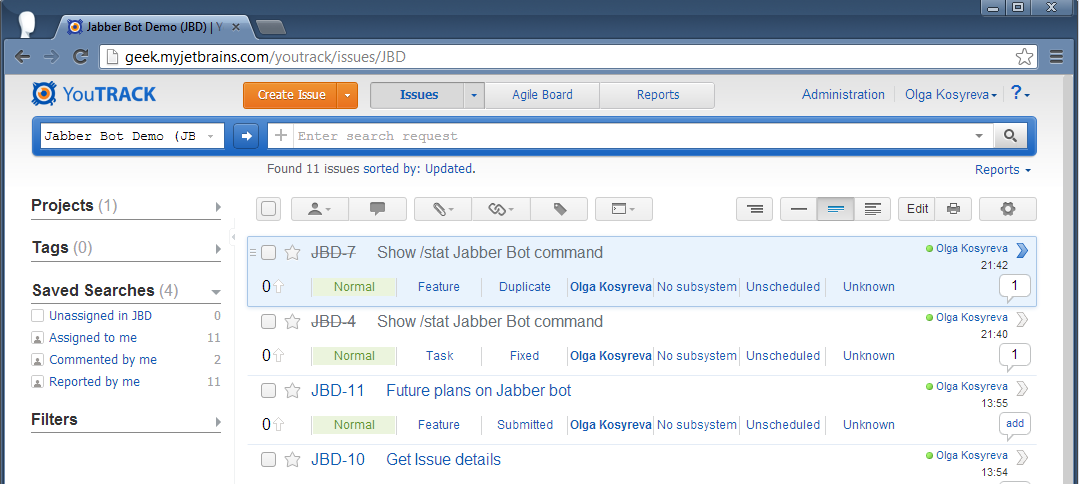Screen dimensions: 1079x484
Task: Click the comment bubble toolbar button
Action: 378,209
